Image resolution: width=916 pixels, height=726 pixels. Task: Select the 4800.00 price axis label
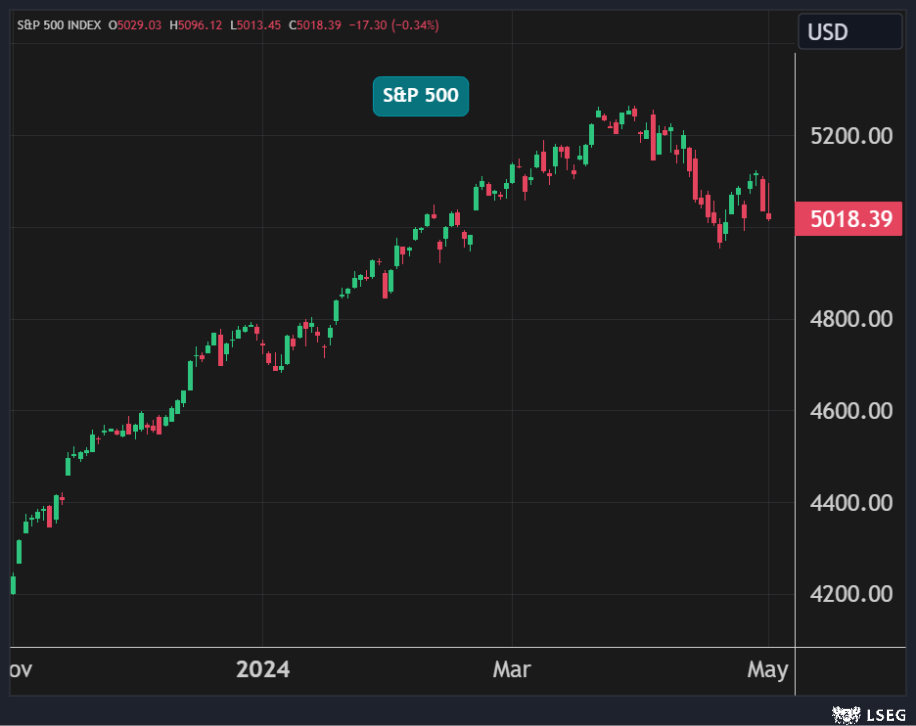click(x=850, y=319)
